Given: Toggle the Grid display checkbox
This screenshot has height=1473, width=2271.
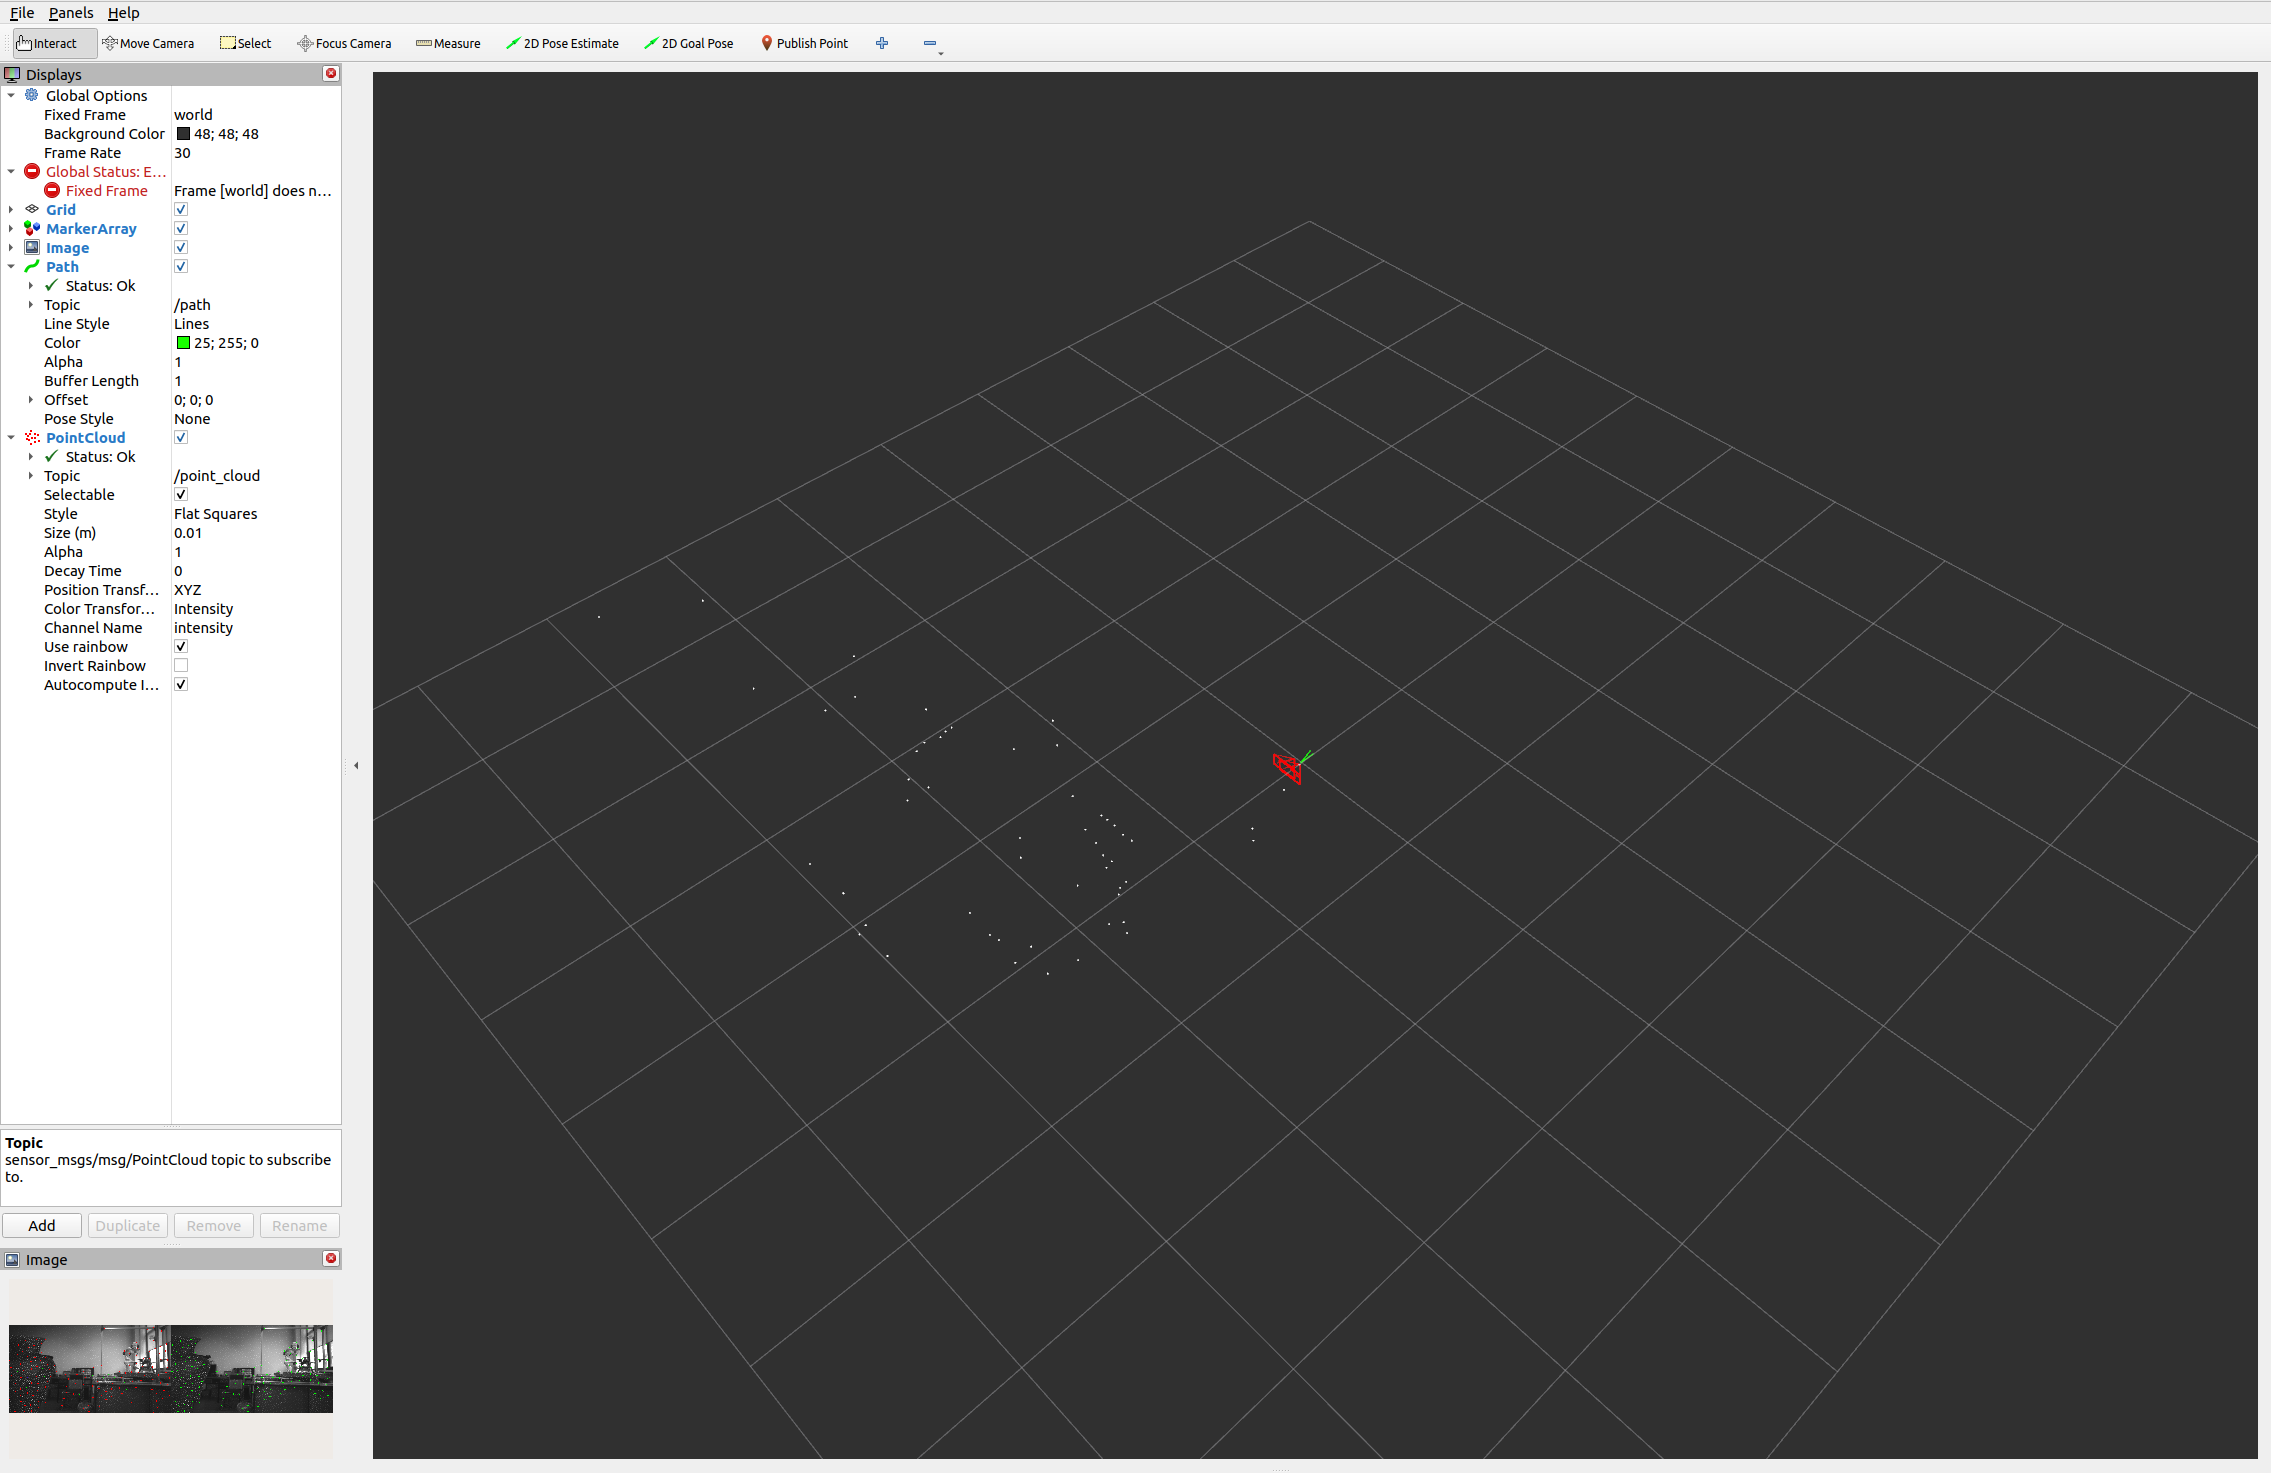Looking at the screenshot, I should [x=181, y=210].
